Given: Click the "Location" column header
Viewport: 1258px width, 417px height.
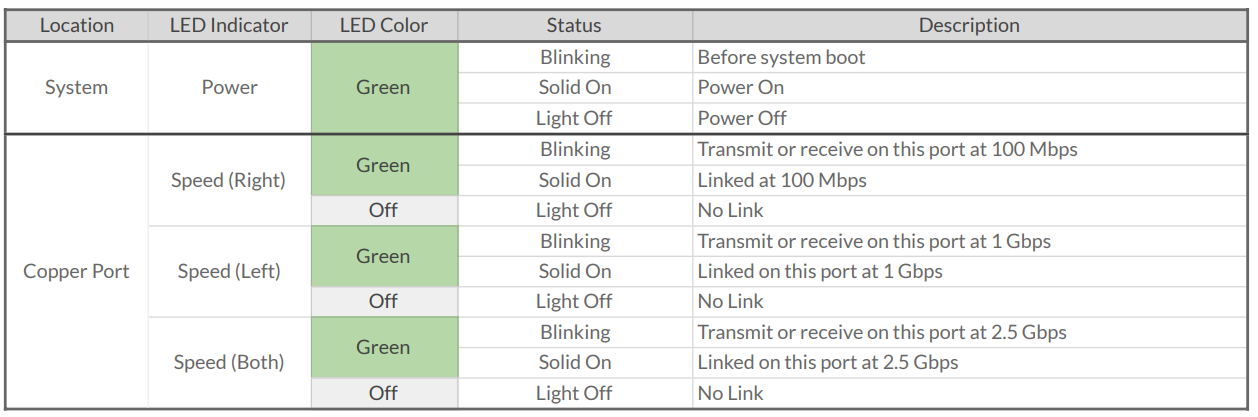Looking at the screenshot, I should pos(77,26).
